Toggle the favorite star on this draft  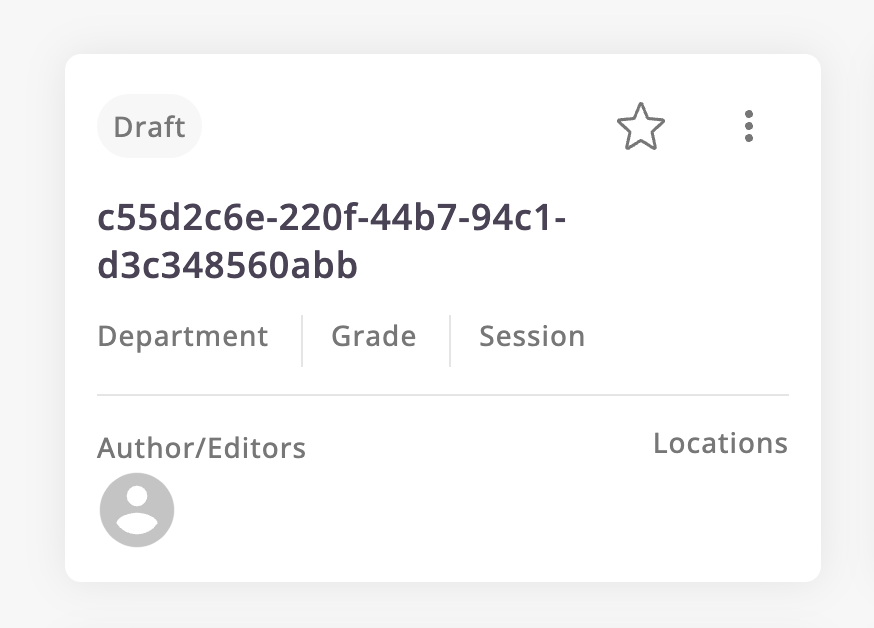point(640,128)
